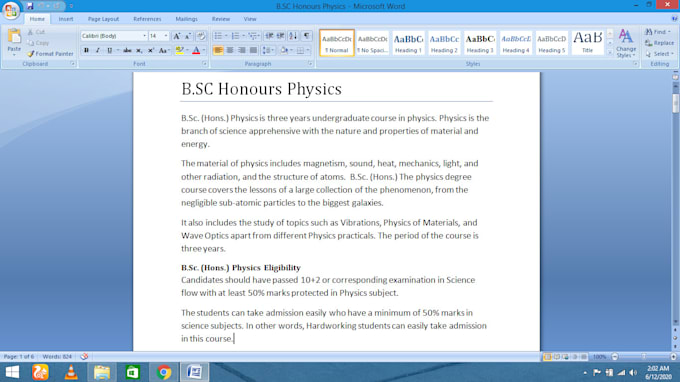
Task: Expand the Font dialog launcher
Action: click(x=204, y=64)
